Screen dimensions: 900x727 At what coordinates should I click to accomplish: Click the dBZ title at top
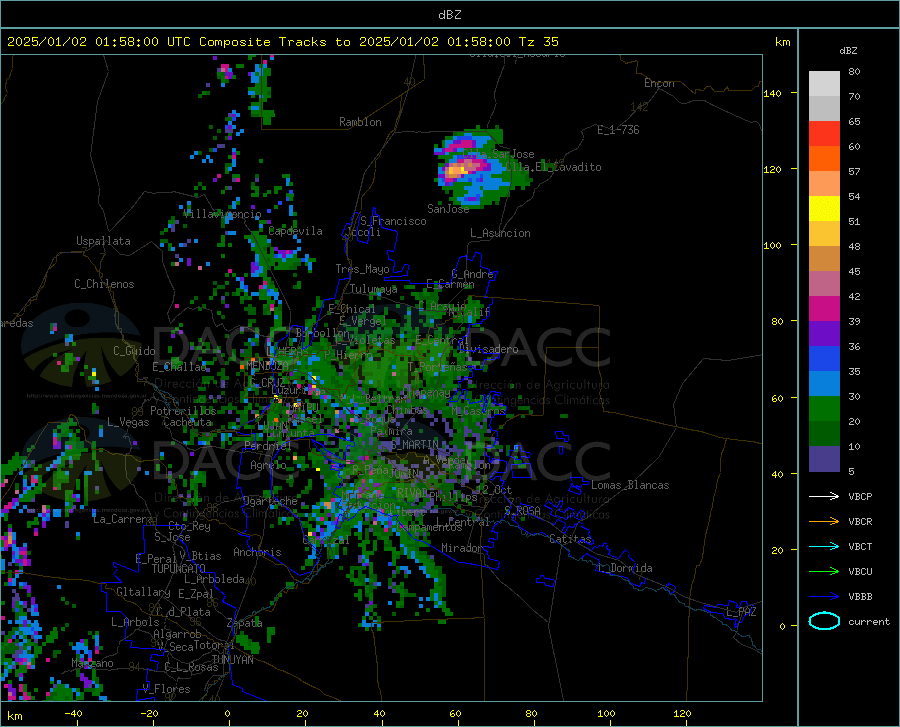tap(449, 15)
